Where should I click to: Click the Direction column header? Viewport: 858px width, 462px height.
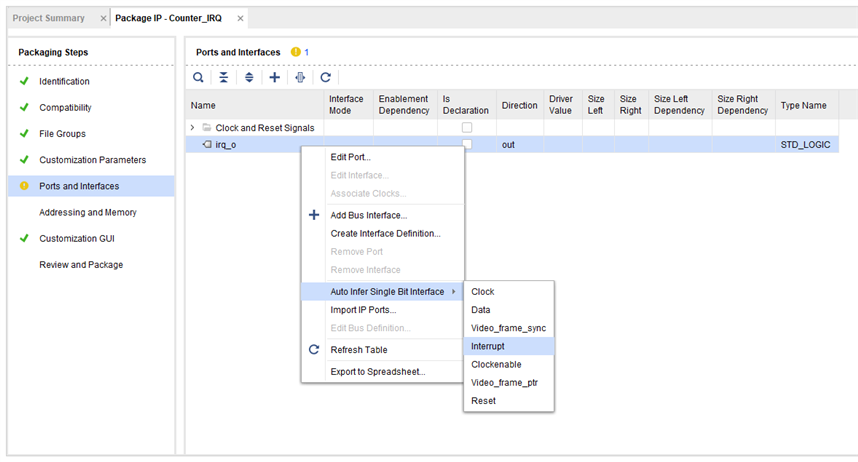[x=519, y=105]
